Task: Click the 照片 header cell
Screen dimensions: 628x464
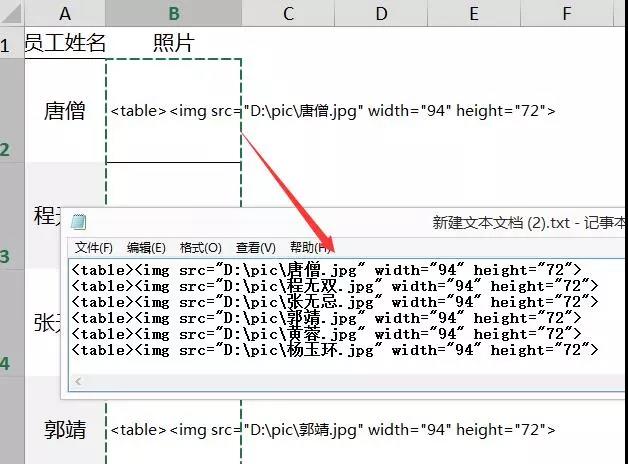Action: (173, 43)
